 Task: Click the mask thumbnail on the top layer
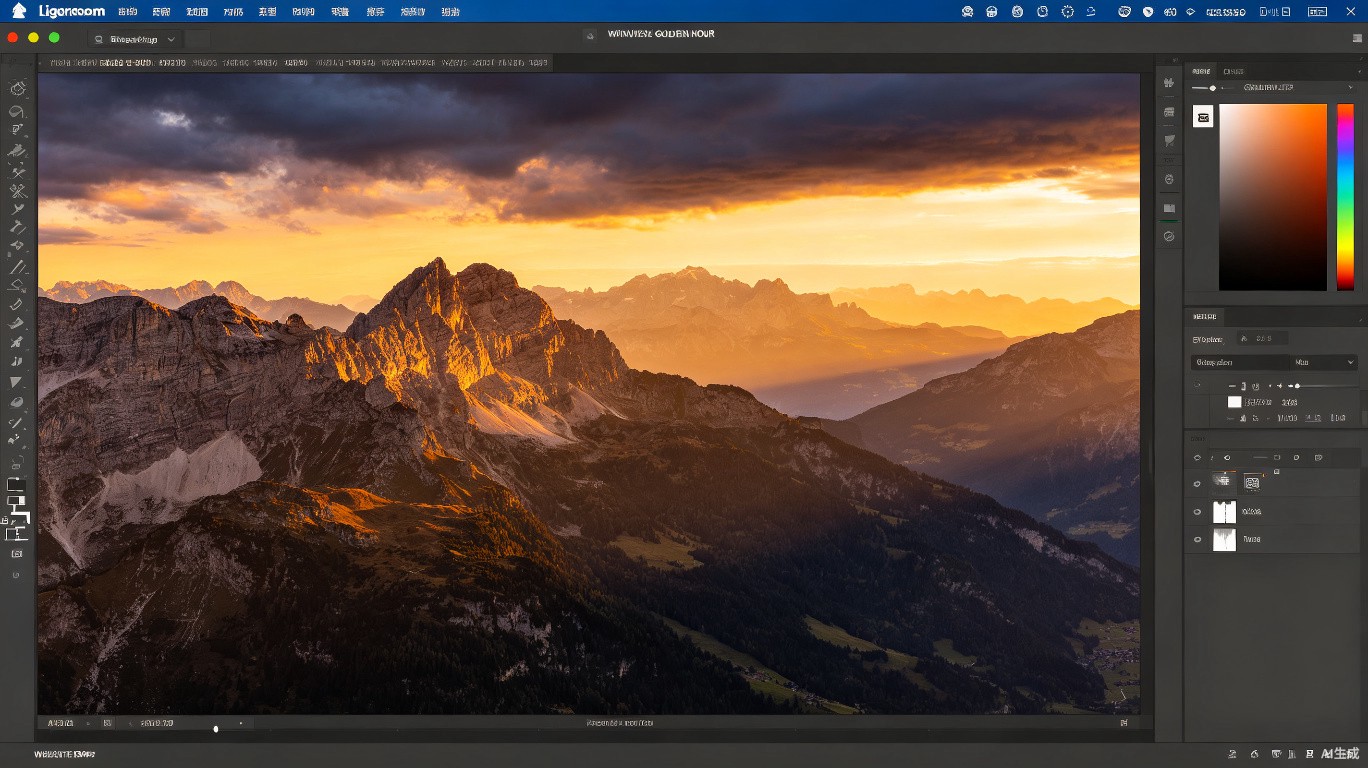[1251, 482]
